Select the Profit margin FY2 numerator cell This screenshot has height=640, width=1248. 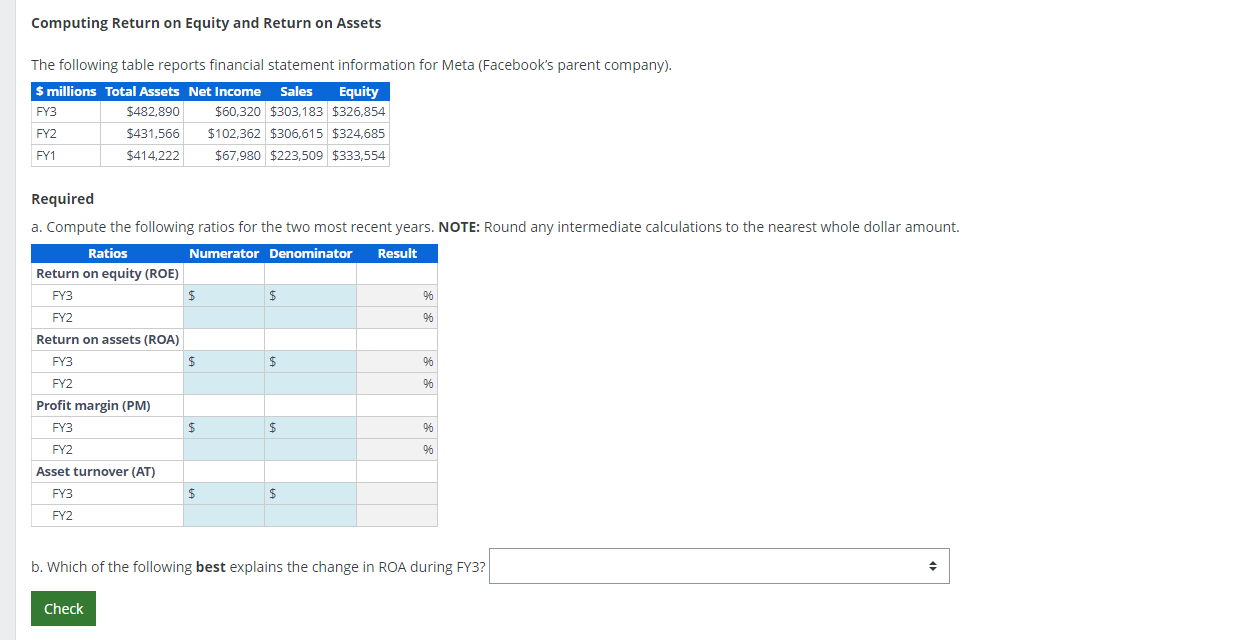click(222, 449)
